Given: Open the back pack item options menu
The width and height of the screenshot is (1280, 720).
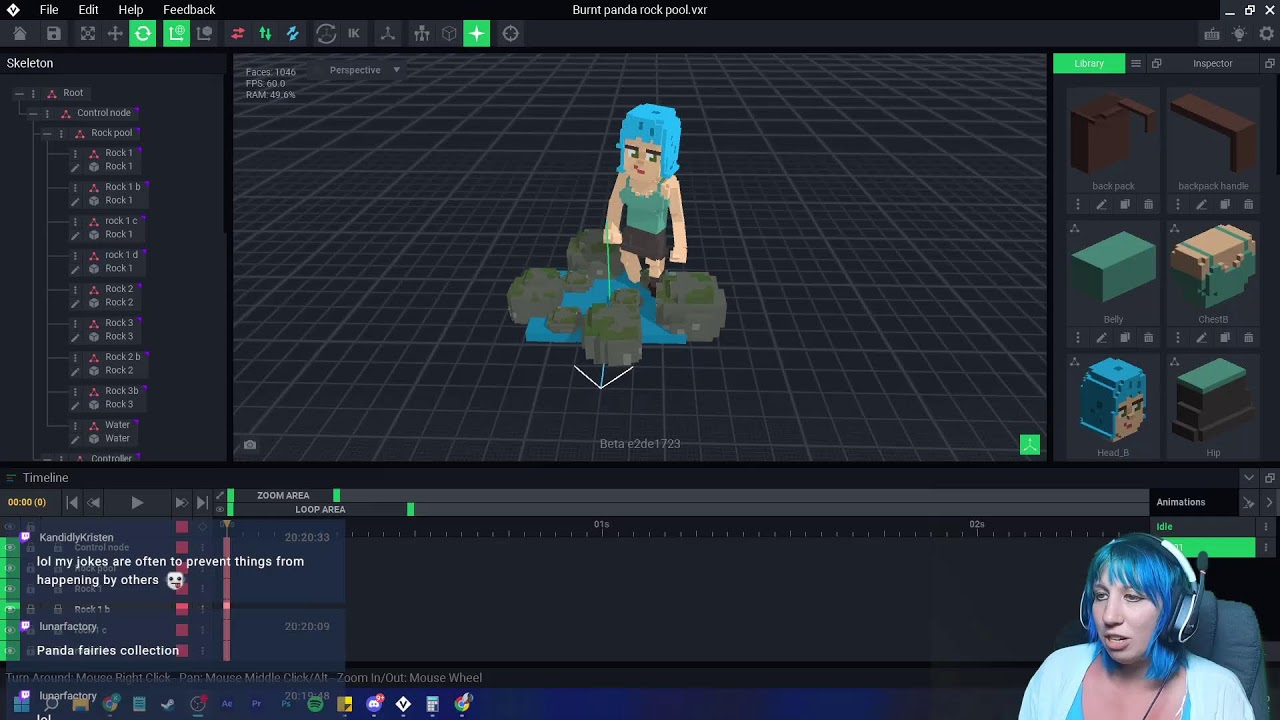Looking at the screenshot, I should click(x=1077, y=205).
